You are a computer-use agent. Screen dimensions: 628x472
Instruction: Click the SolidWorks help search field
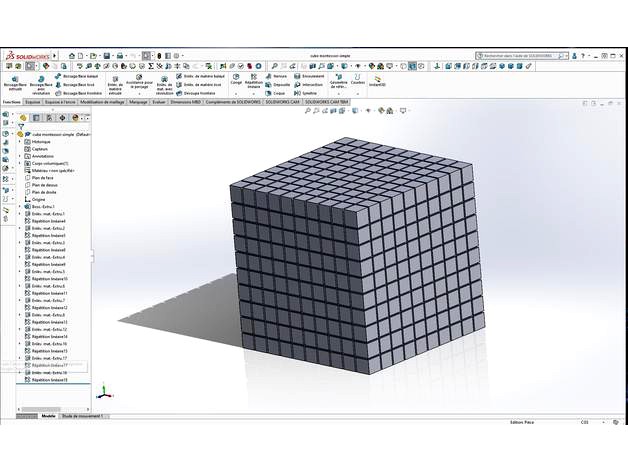tap(521, 56)
